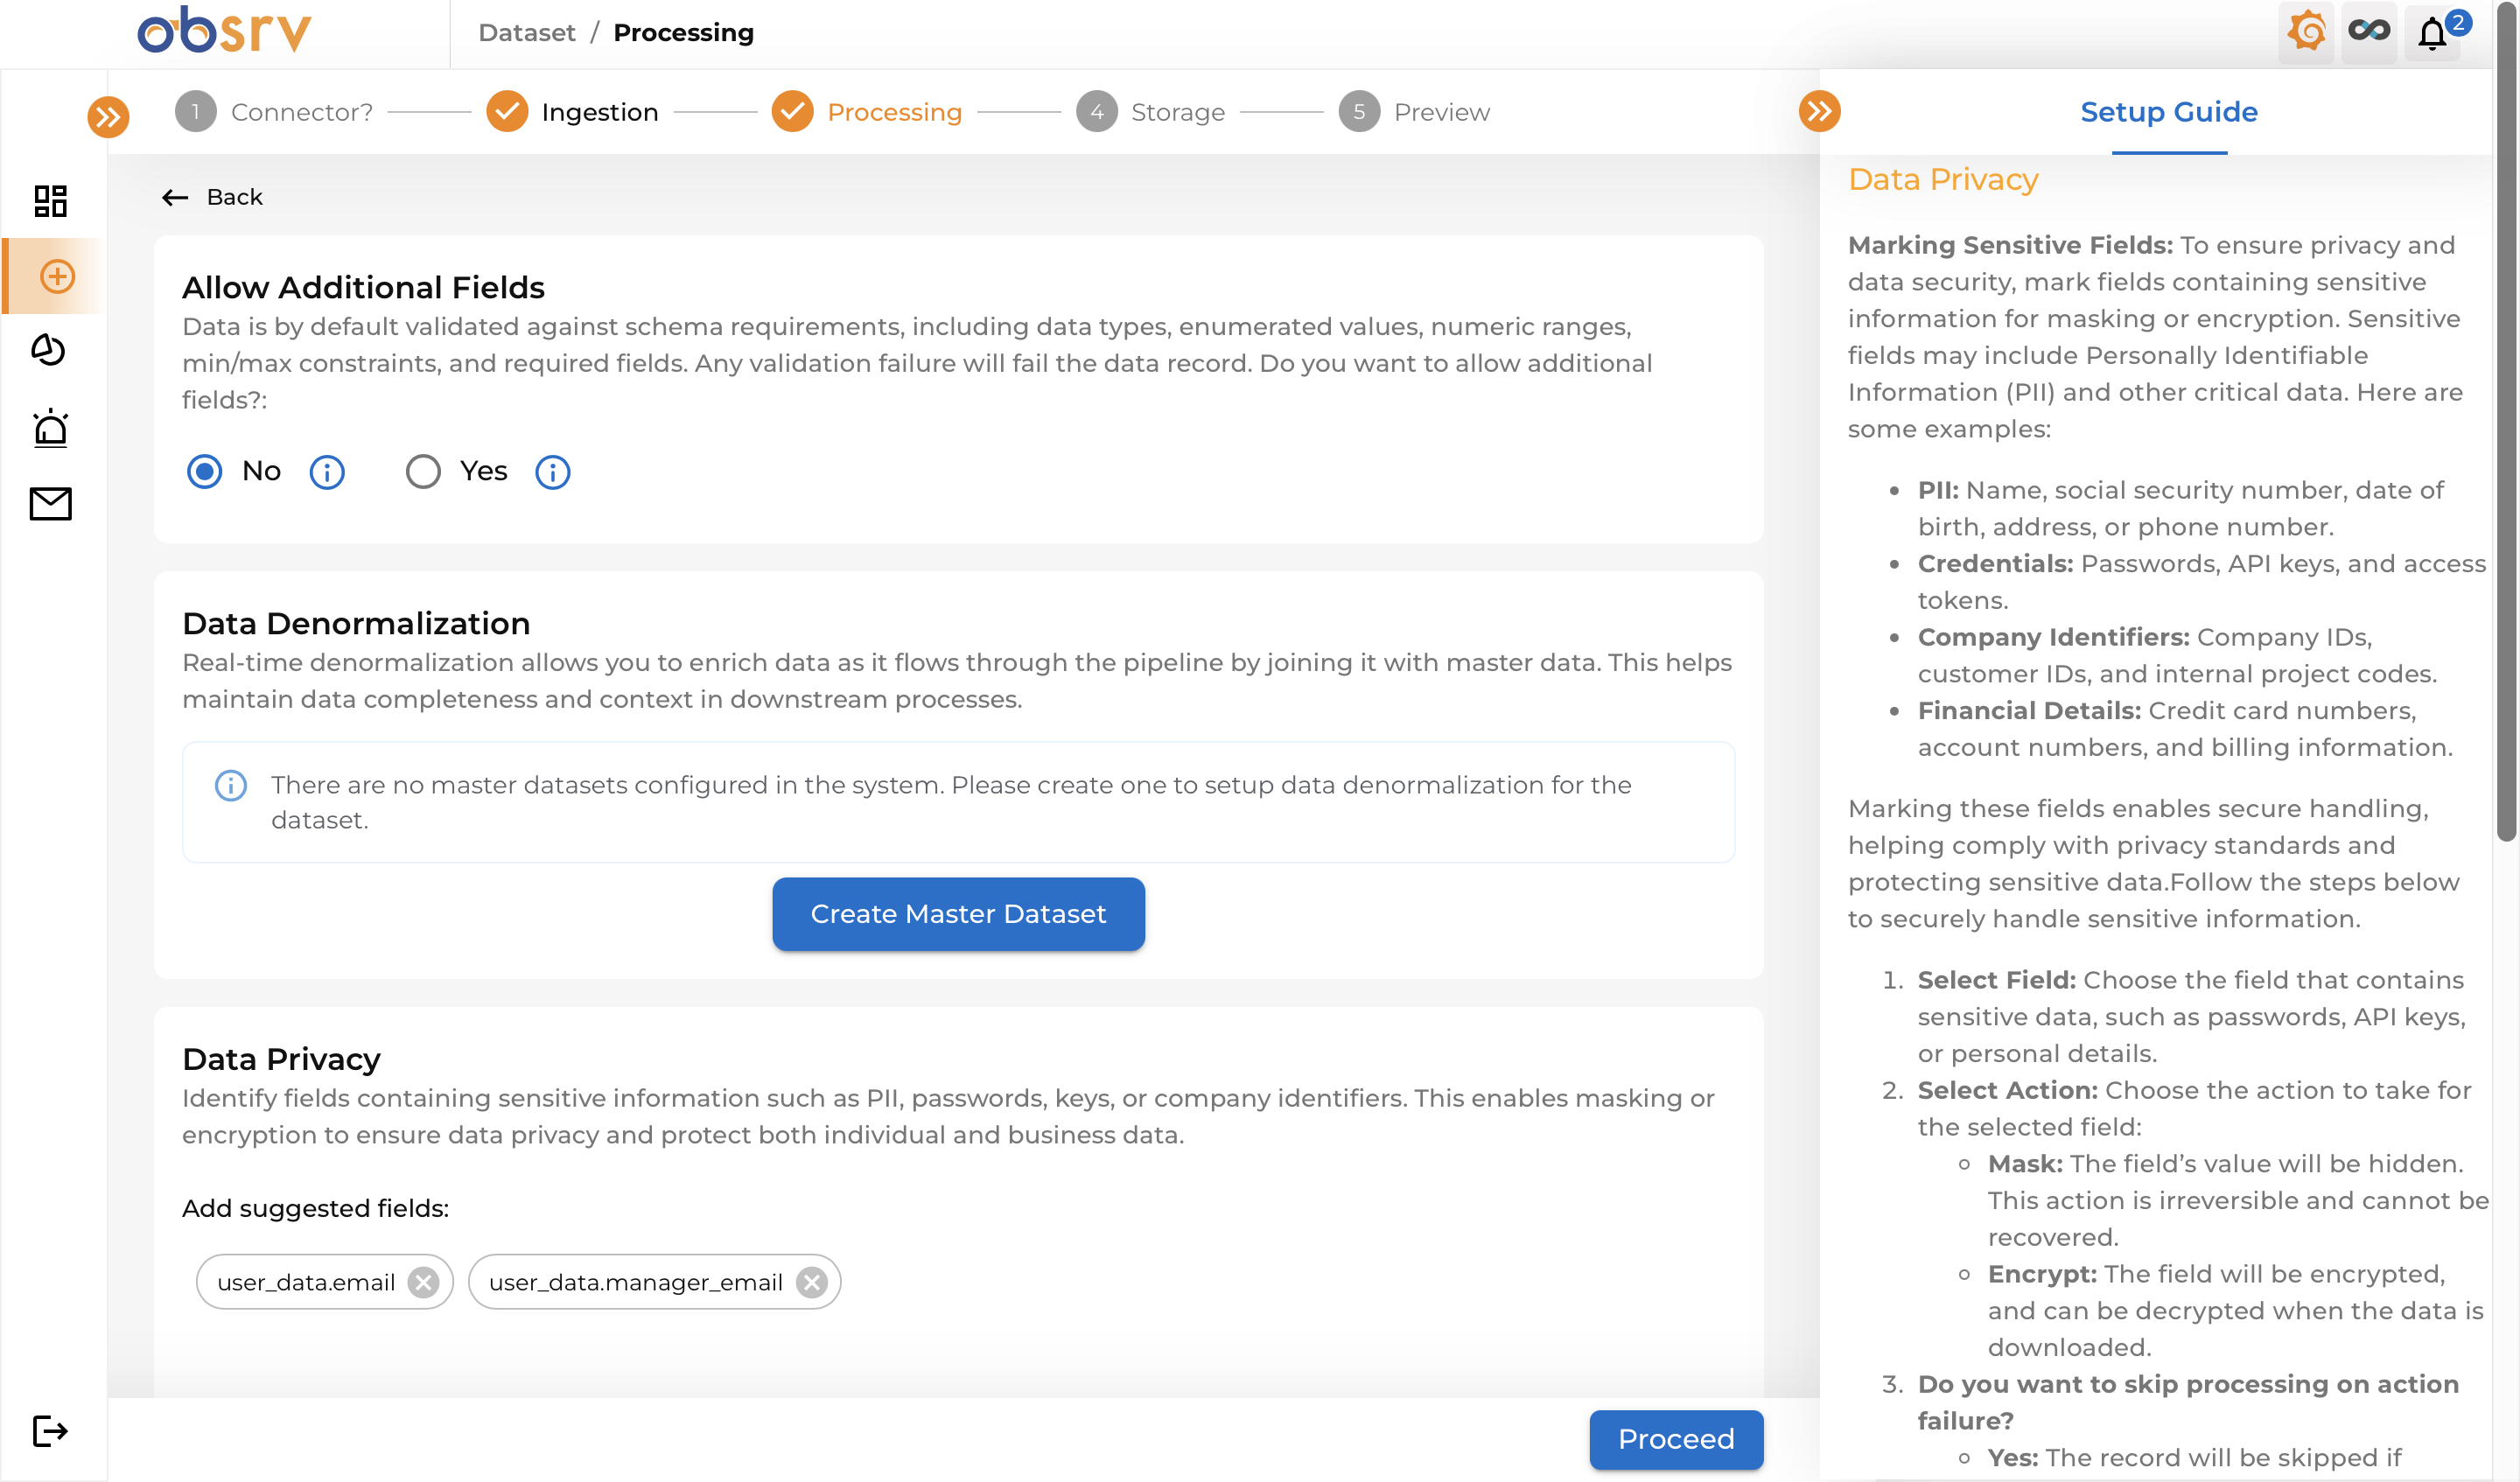The height and width of the screenshot is (1482, 2520).
Task: Open the metrics pie chart sidebar icon
Action: pyautogui.click(x=49, y=351)
